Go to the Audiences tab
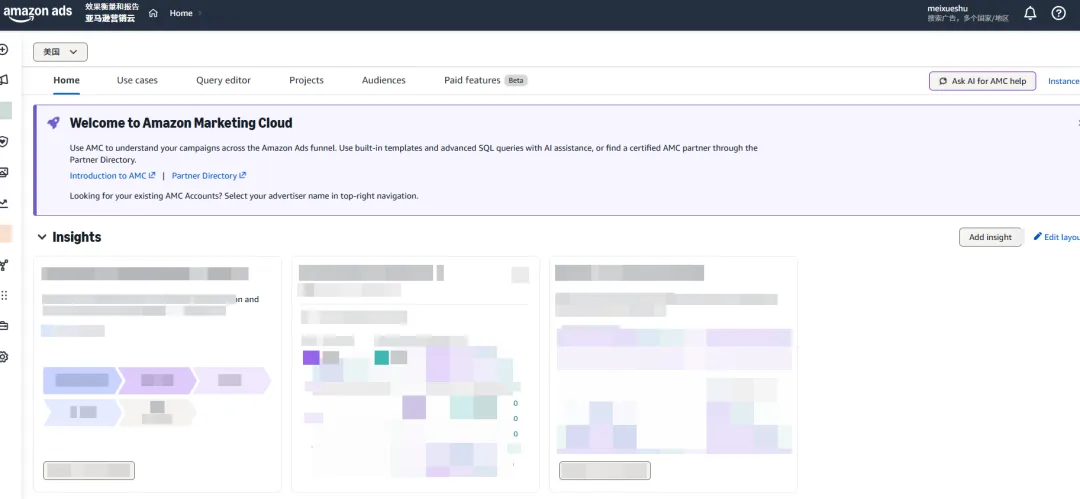This screenshot has width=1080, height=499. pos(384,80)
